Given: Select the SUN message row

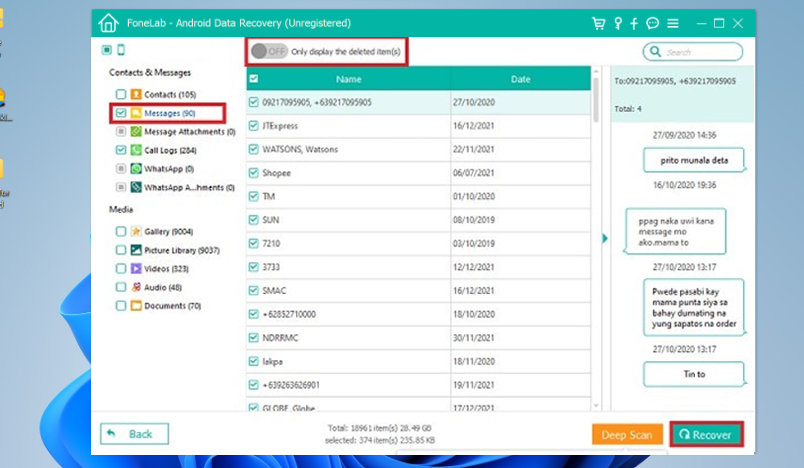Looking at the screenshot, I should 418,220.
